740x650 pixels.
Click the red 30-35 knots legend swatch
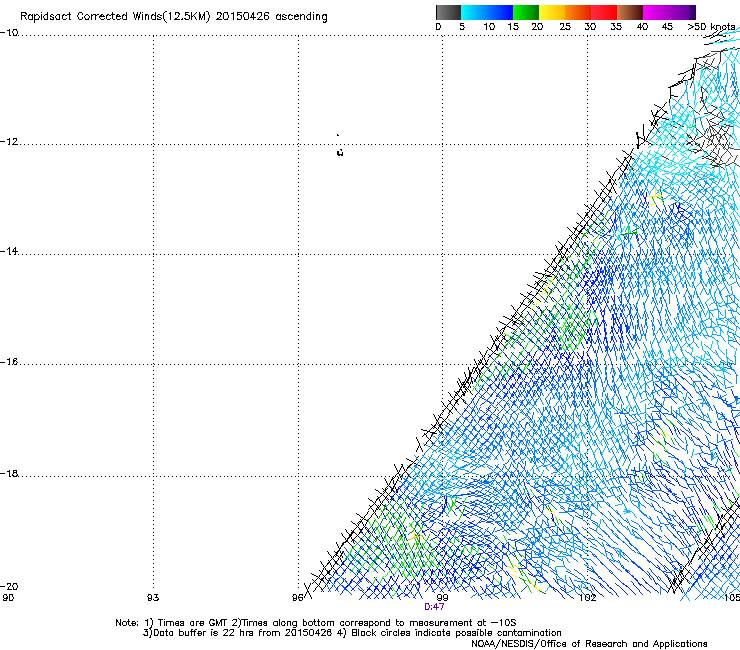[604, 12]
